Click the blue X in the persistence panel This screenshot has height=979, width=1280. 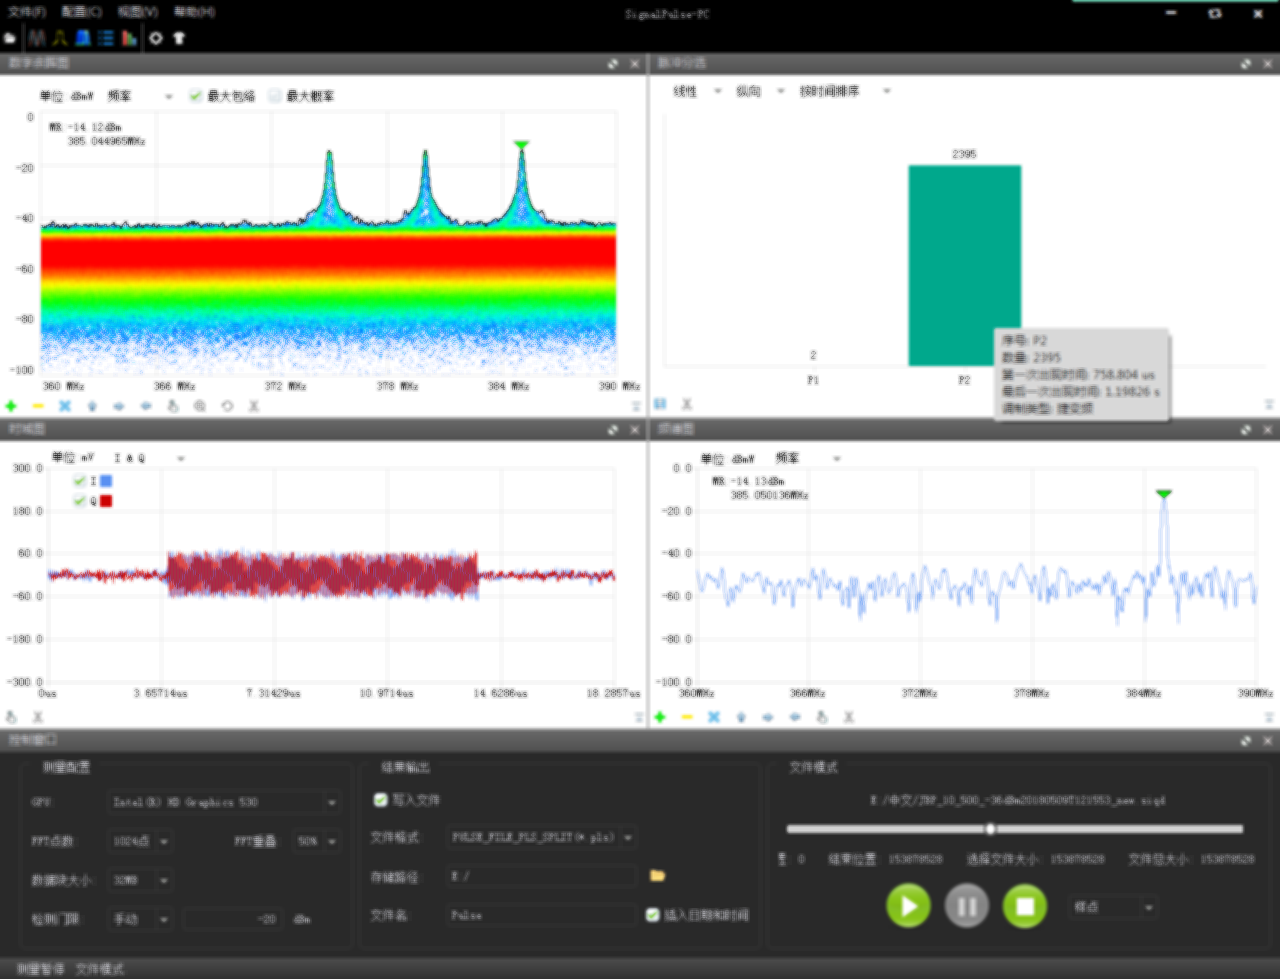65,406
